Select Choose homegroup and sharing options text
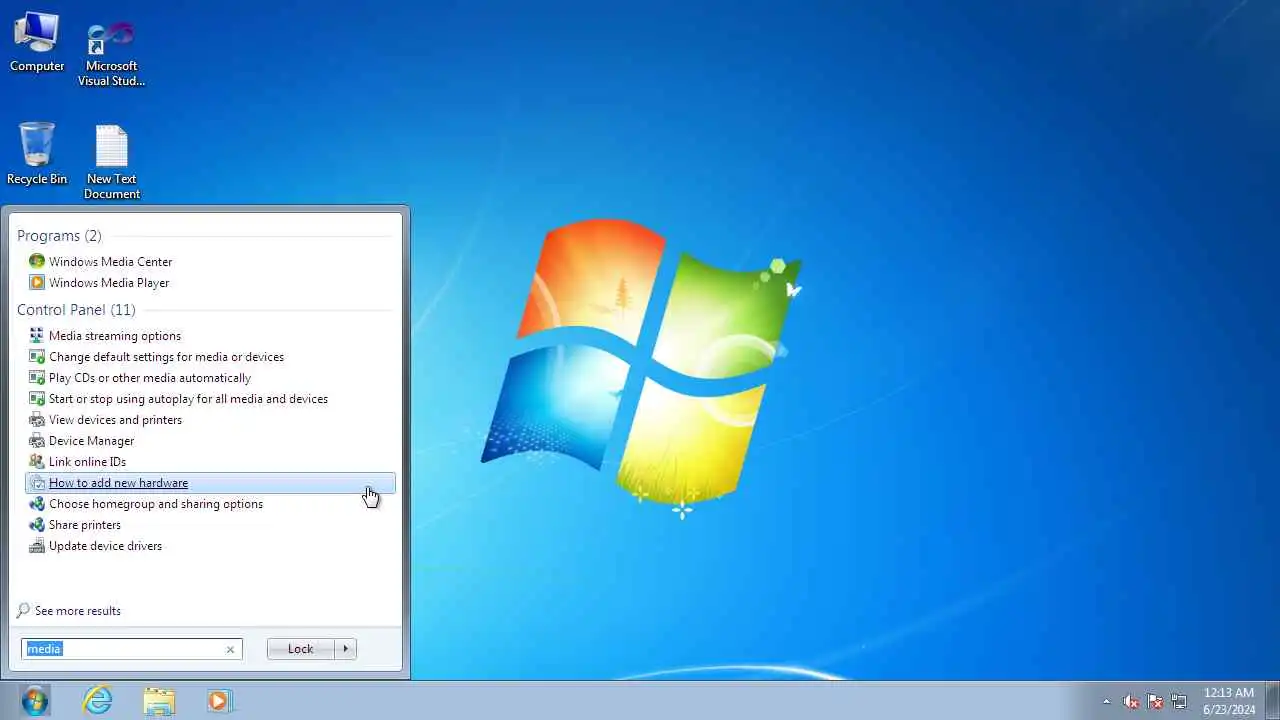1280x720 pixels. [156, 504]
